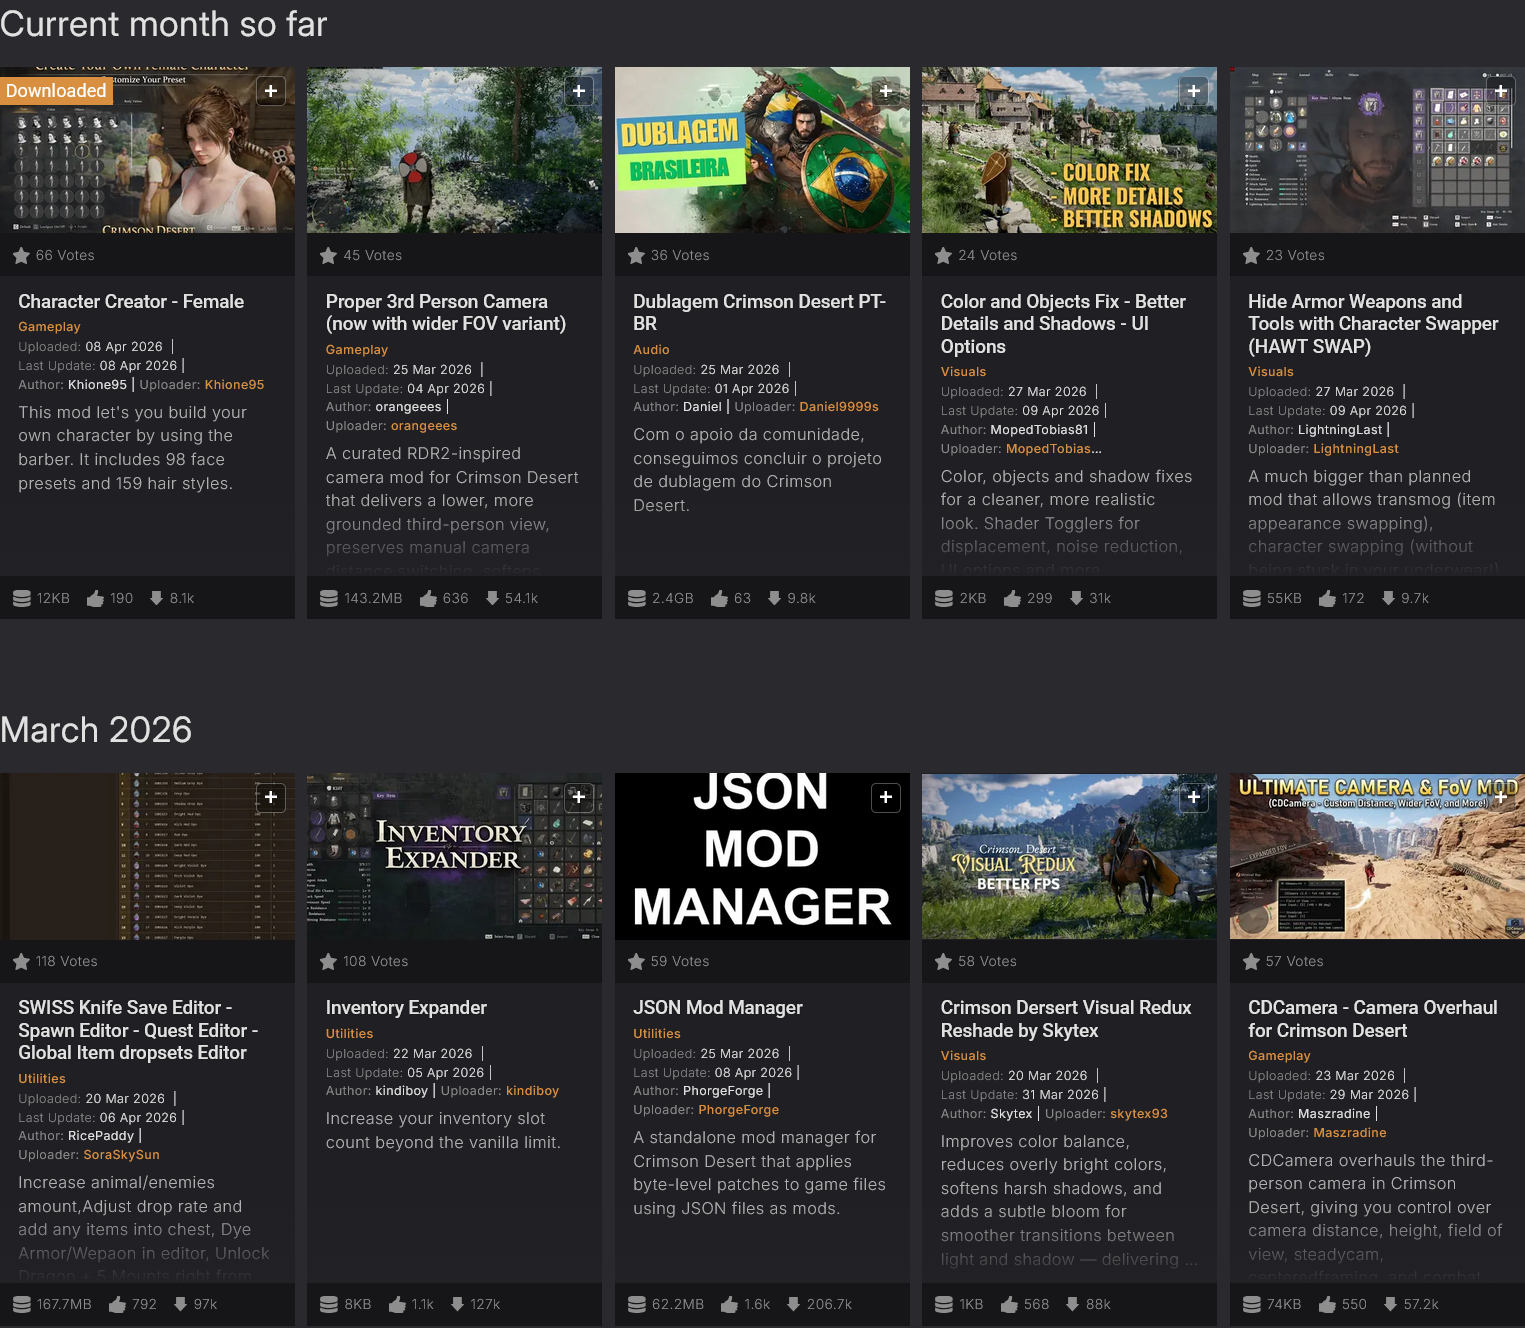Viewport: 1525px width, 1328px height.
Task: Open uploader LightningLast profile
Action: pos(1356,449)
